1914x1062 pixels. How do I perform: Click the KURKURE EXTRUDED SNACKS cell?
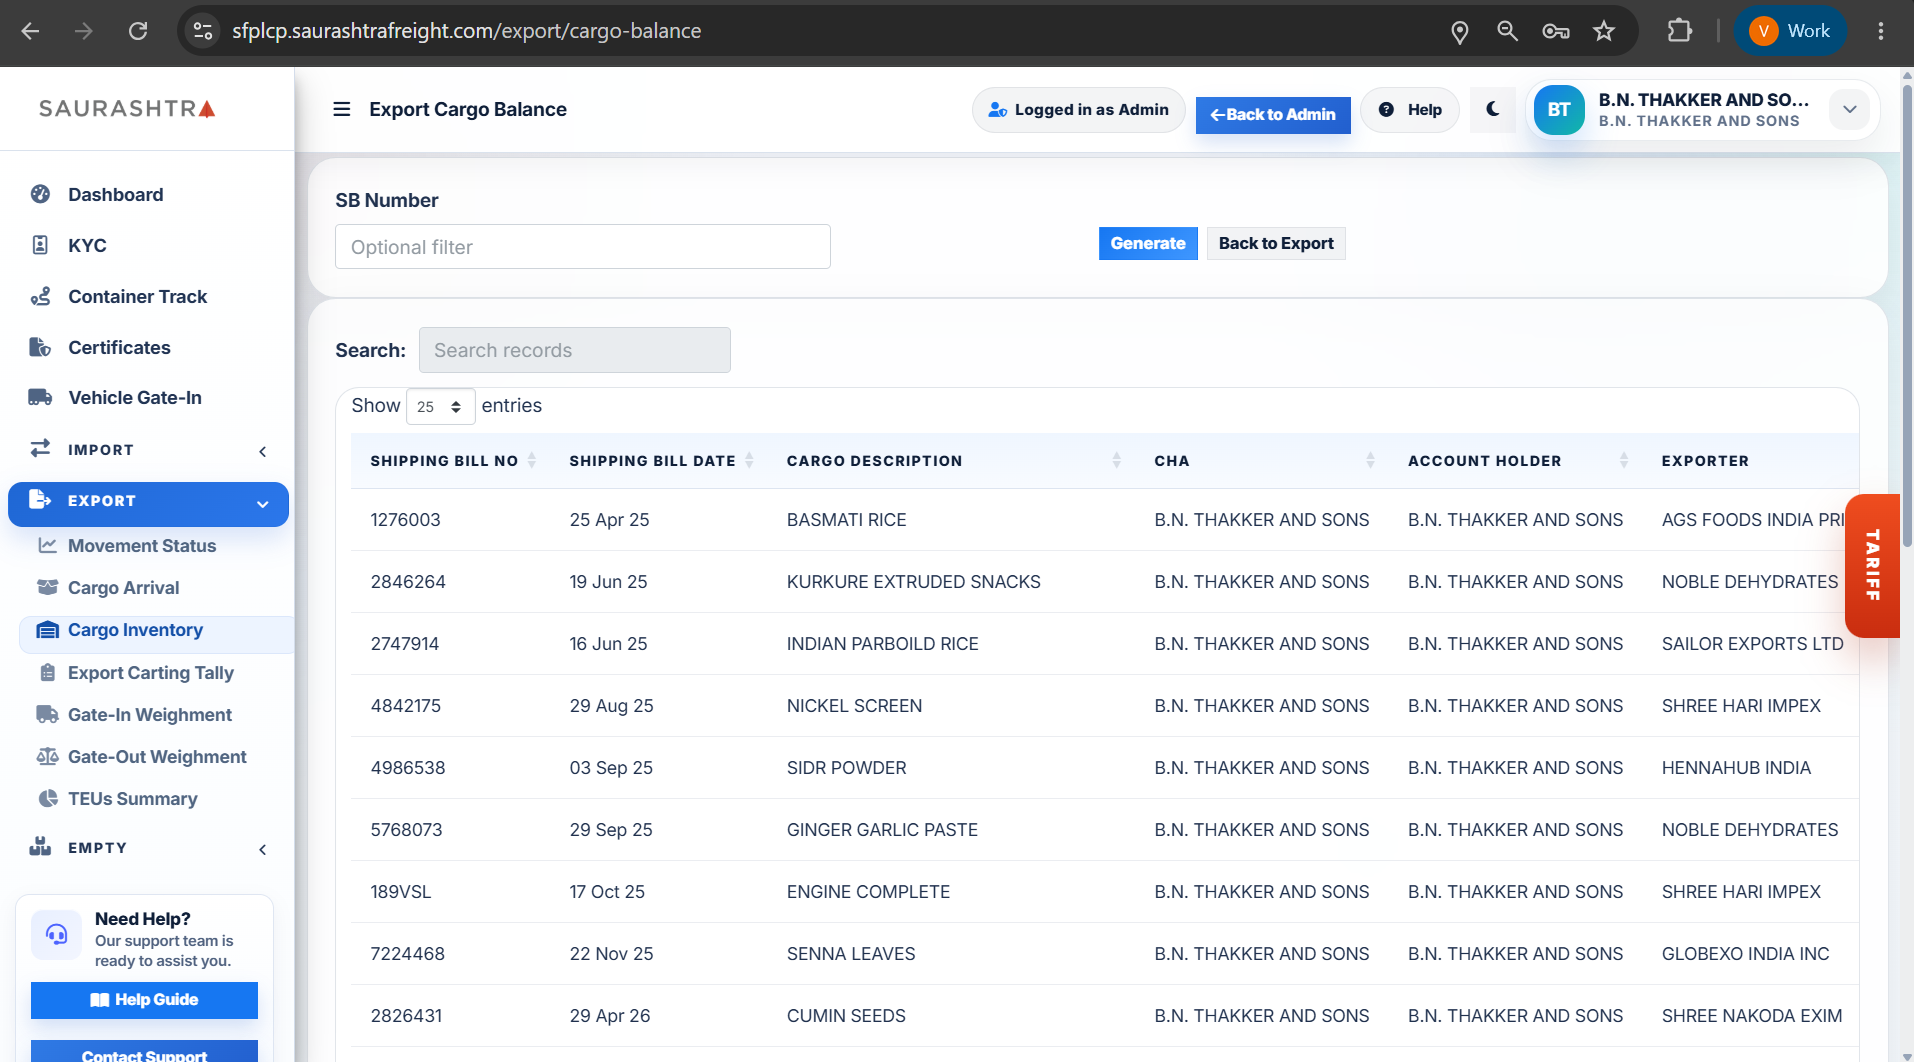point(913,581)
